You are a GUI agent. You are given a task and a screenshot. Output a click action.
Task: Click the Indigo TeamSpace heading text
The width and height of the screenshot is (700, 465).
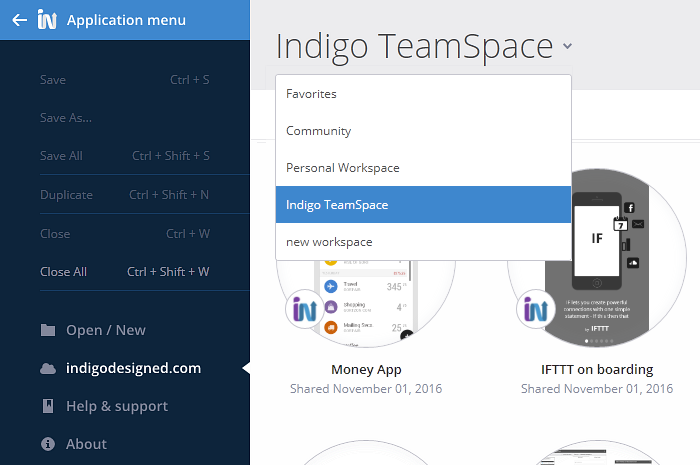tap(414, 46)
